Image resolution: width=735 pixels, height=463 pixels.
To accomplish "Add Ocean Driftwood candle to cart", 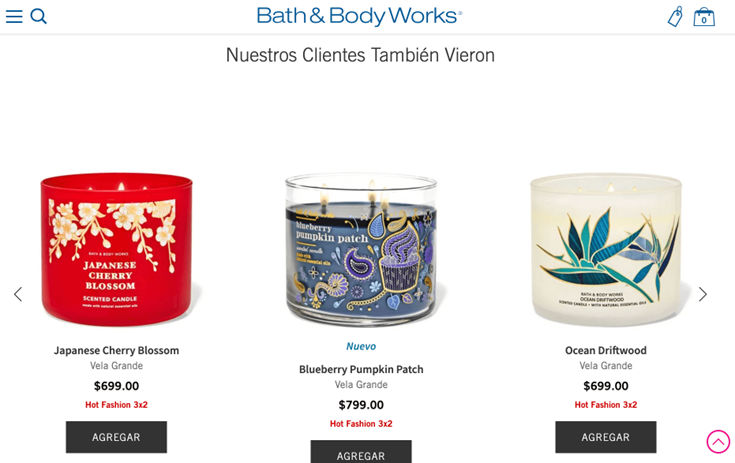I will pos(606,437).
